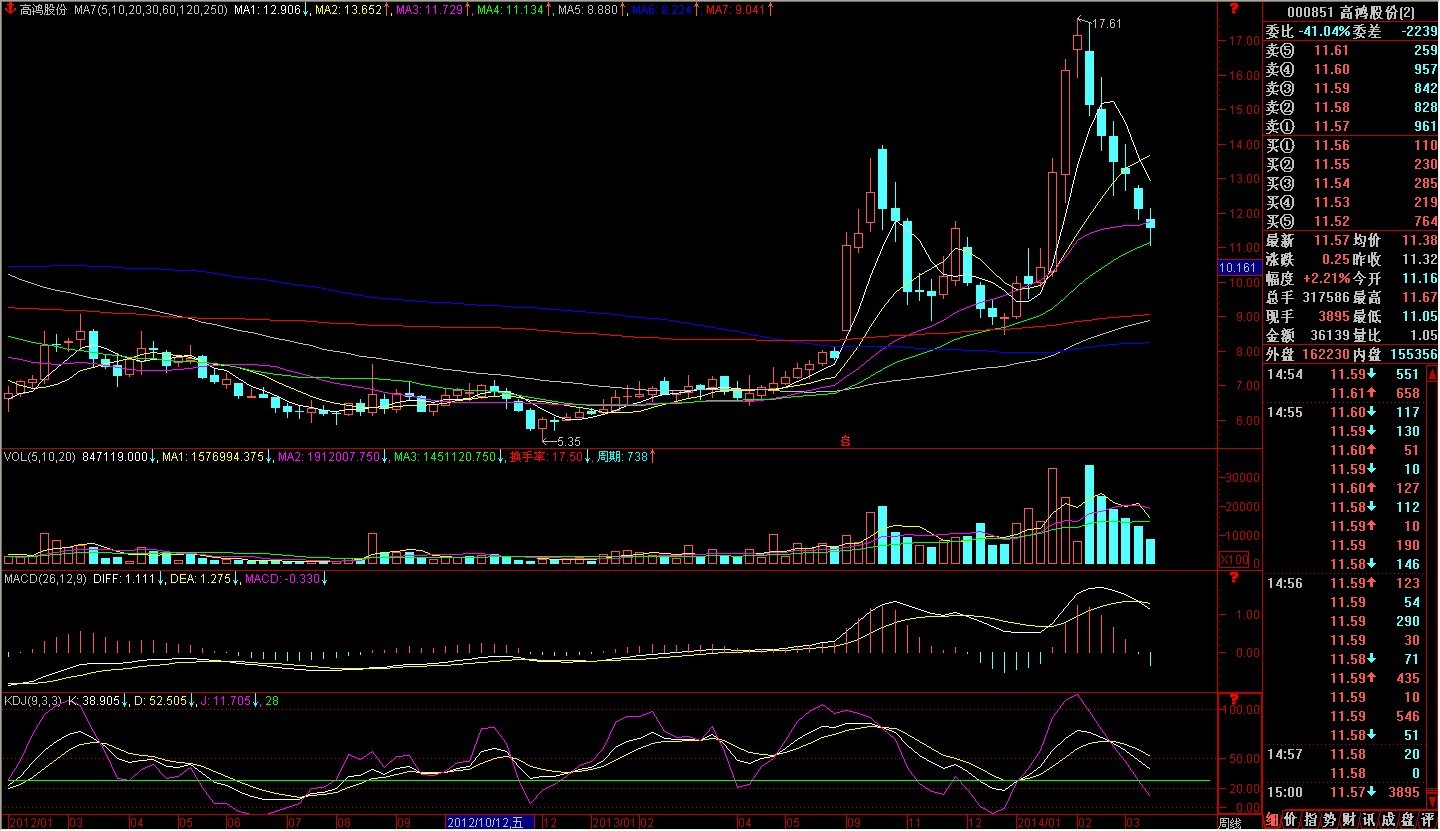Image resolution: width=1440 pixels, height=831 pixels.
Task: Select the 盘 tab
Action: (1408, 820)
